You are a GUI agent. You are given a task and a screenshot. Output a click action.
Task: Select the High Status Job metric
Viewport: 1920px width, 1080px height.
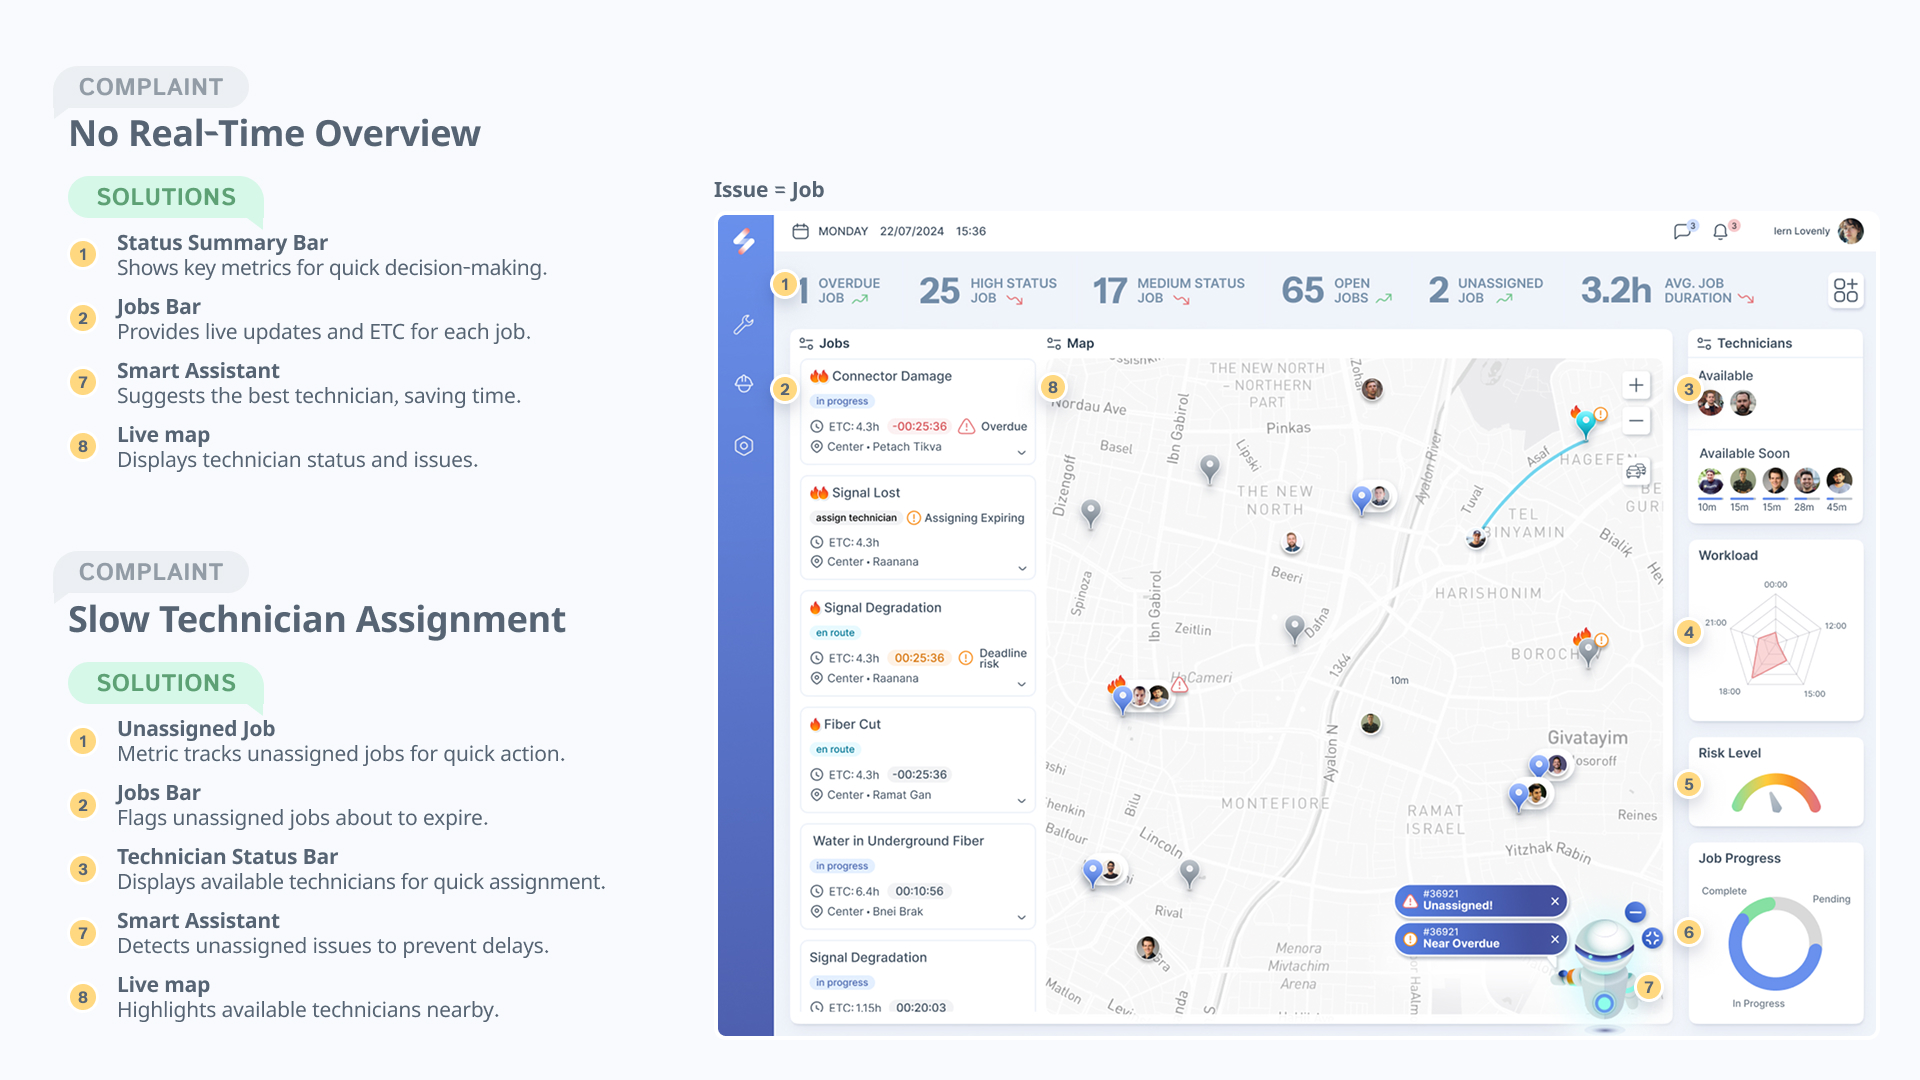coord(988,291)
